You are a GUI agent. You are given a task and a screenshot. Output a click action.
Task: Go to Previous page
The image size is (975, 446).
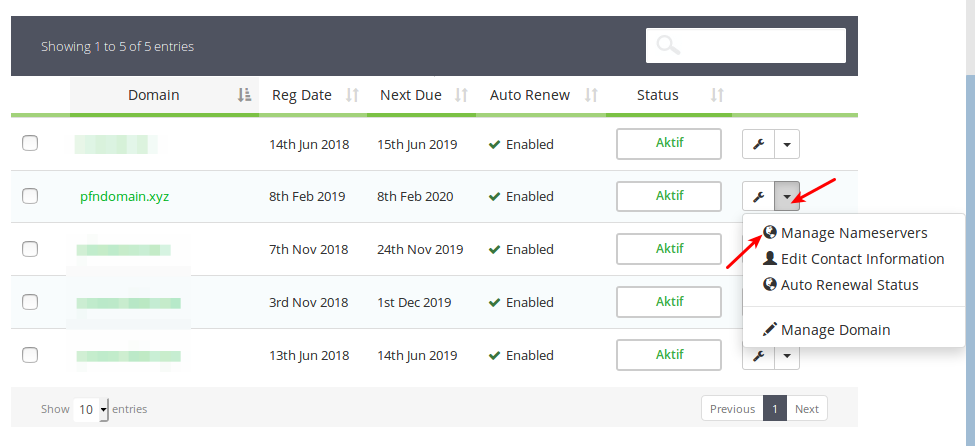click(732, 409)
